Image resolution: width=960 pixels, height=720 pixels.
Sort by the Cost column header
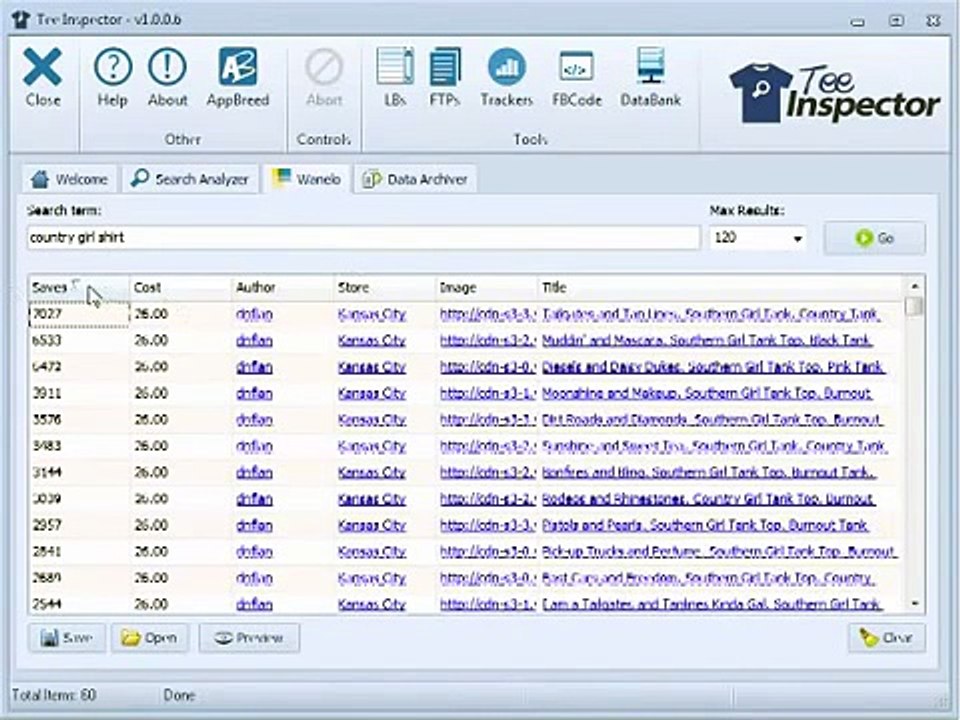coord(181,287)
